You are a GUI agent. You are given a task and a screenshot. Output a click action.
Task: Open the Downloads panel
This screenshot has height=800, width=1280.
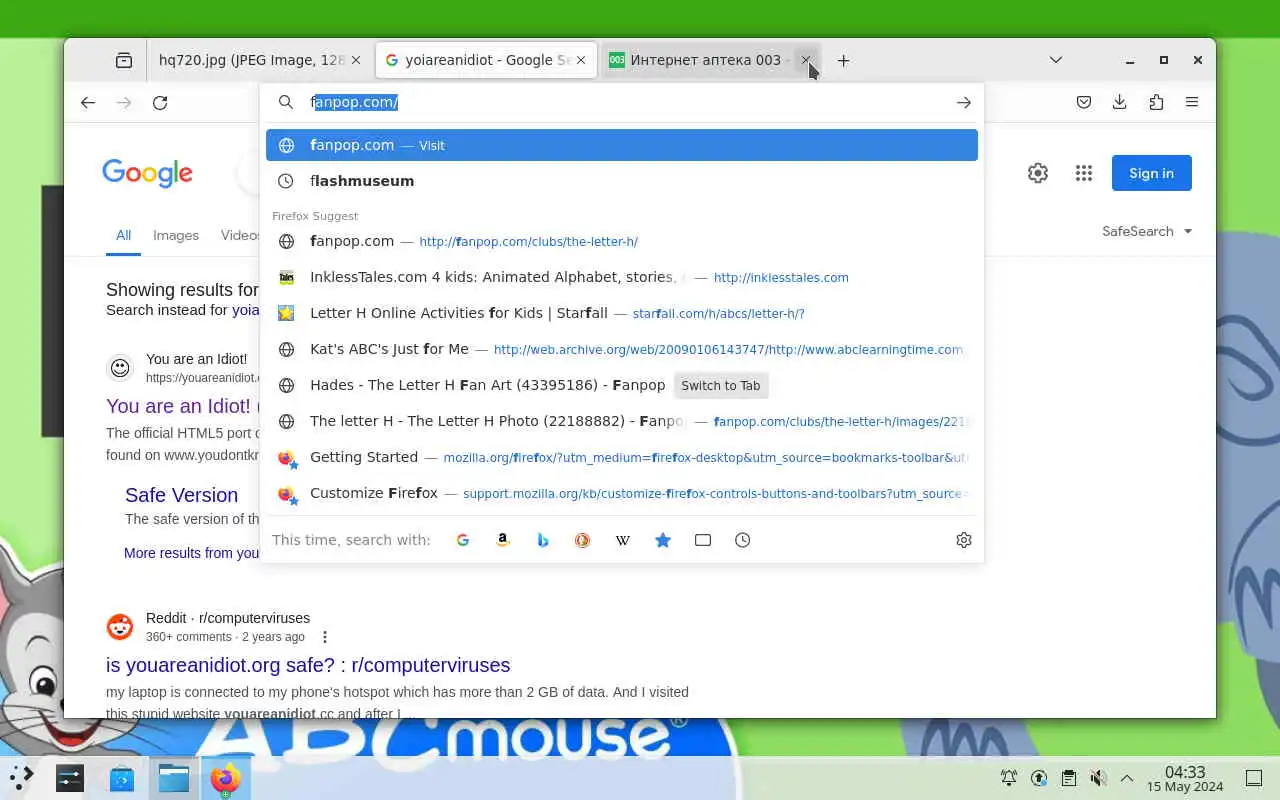pos(1120,102)
